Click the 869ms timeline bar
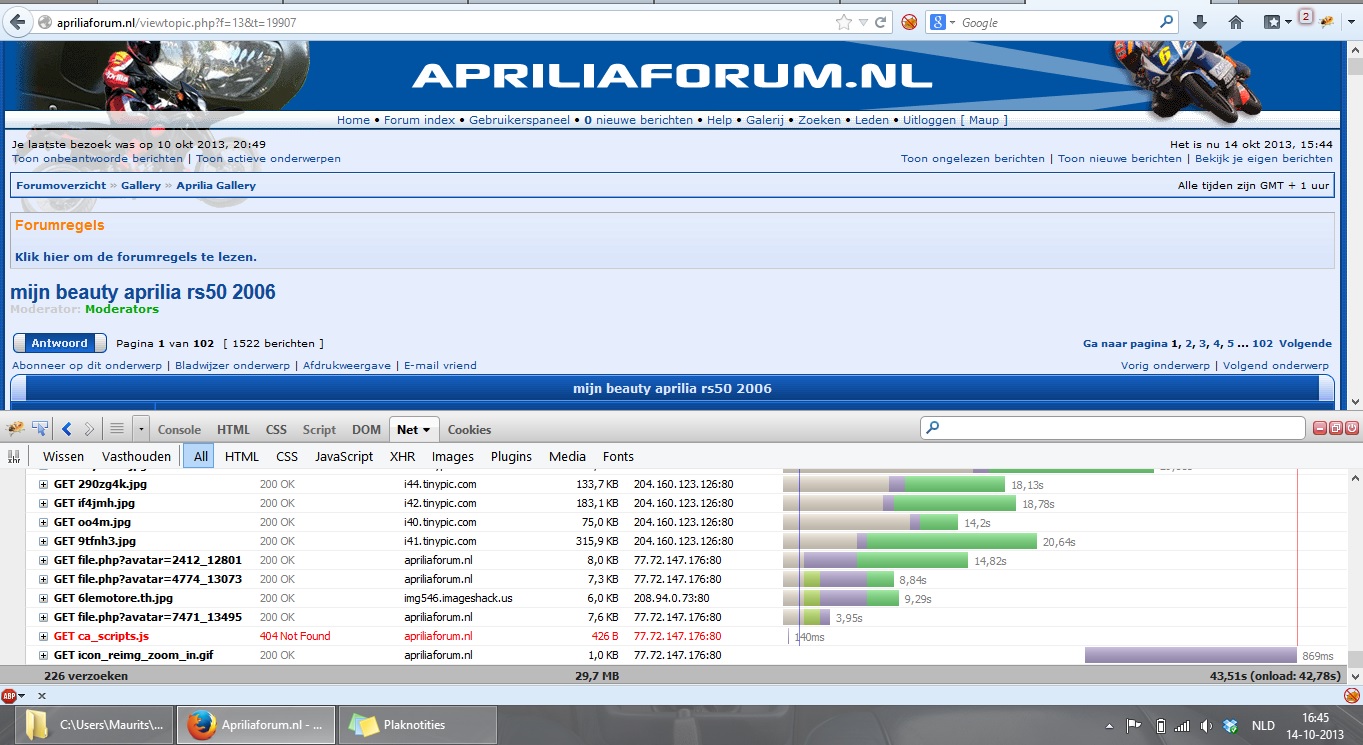This screenshot has width=1363, height=745. pyautogui.click(x=1190, y=655)
